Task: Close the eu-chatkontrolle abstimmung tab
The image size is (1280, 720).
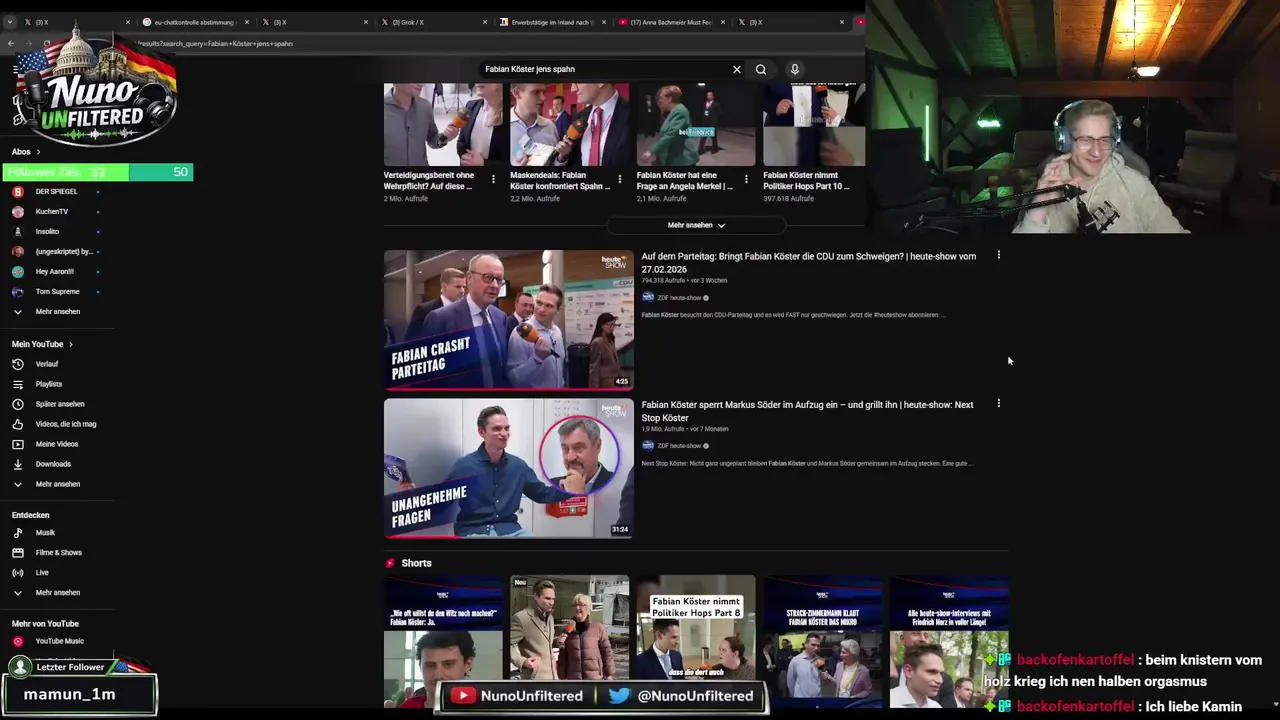Action: click(x=247, y=22)
